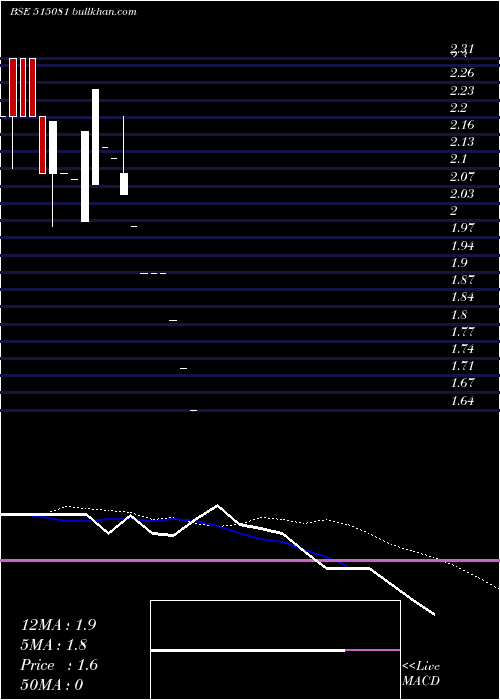Click the 2 price axis label

(x=455, y=211)
